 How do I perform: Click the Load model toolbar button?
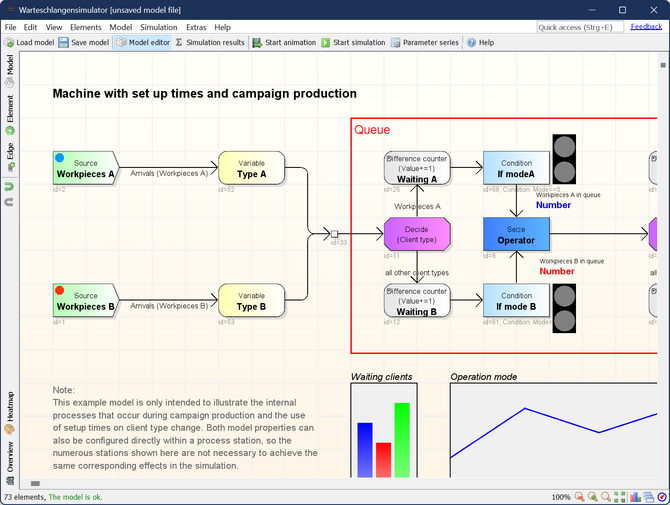point(29,43)
